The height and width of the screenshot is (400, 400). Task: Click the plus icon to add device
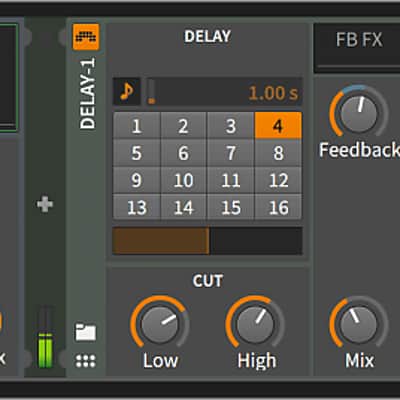click(45, 204)
